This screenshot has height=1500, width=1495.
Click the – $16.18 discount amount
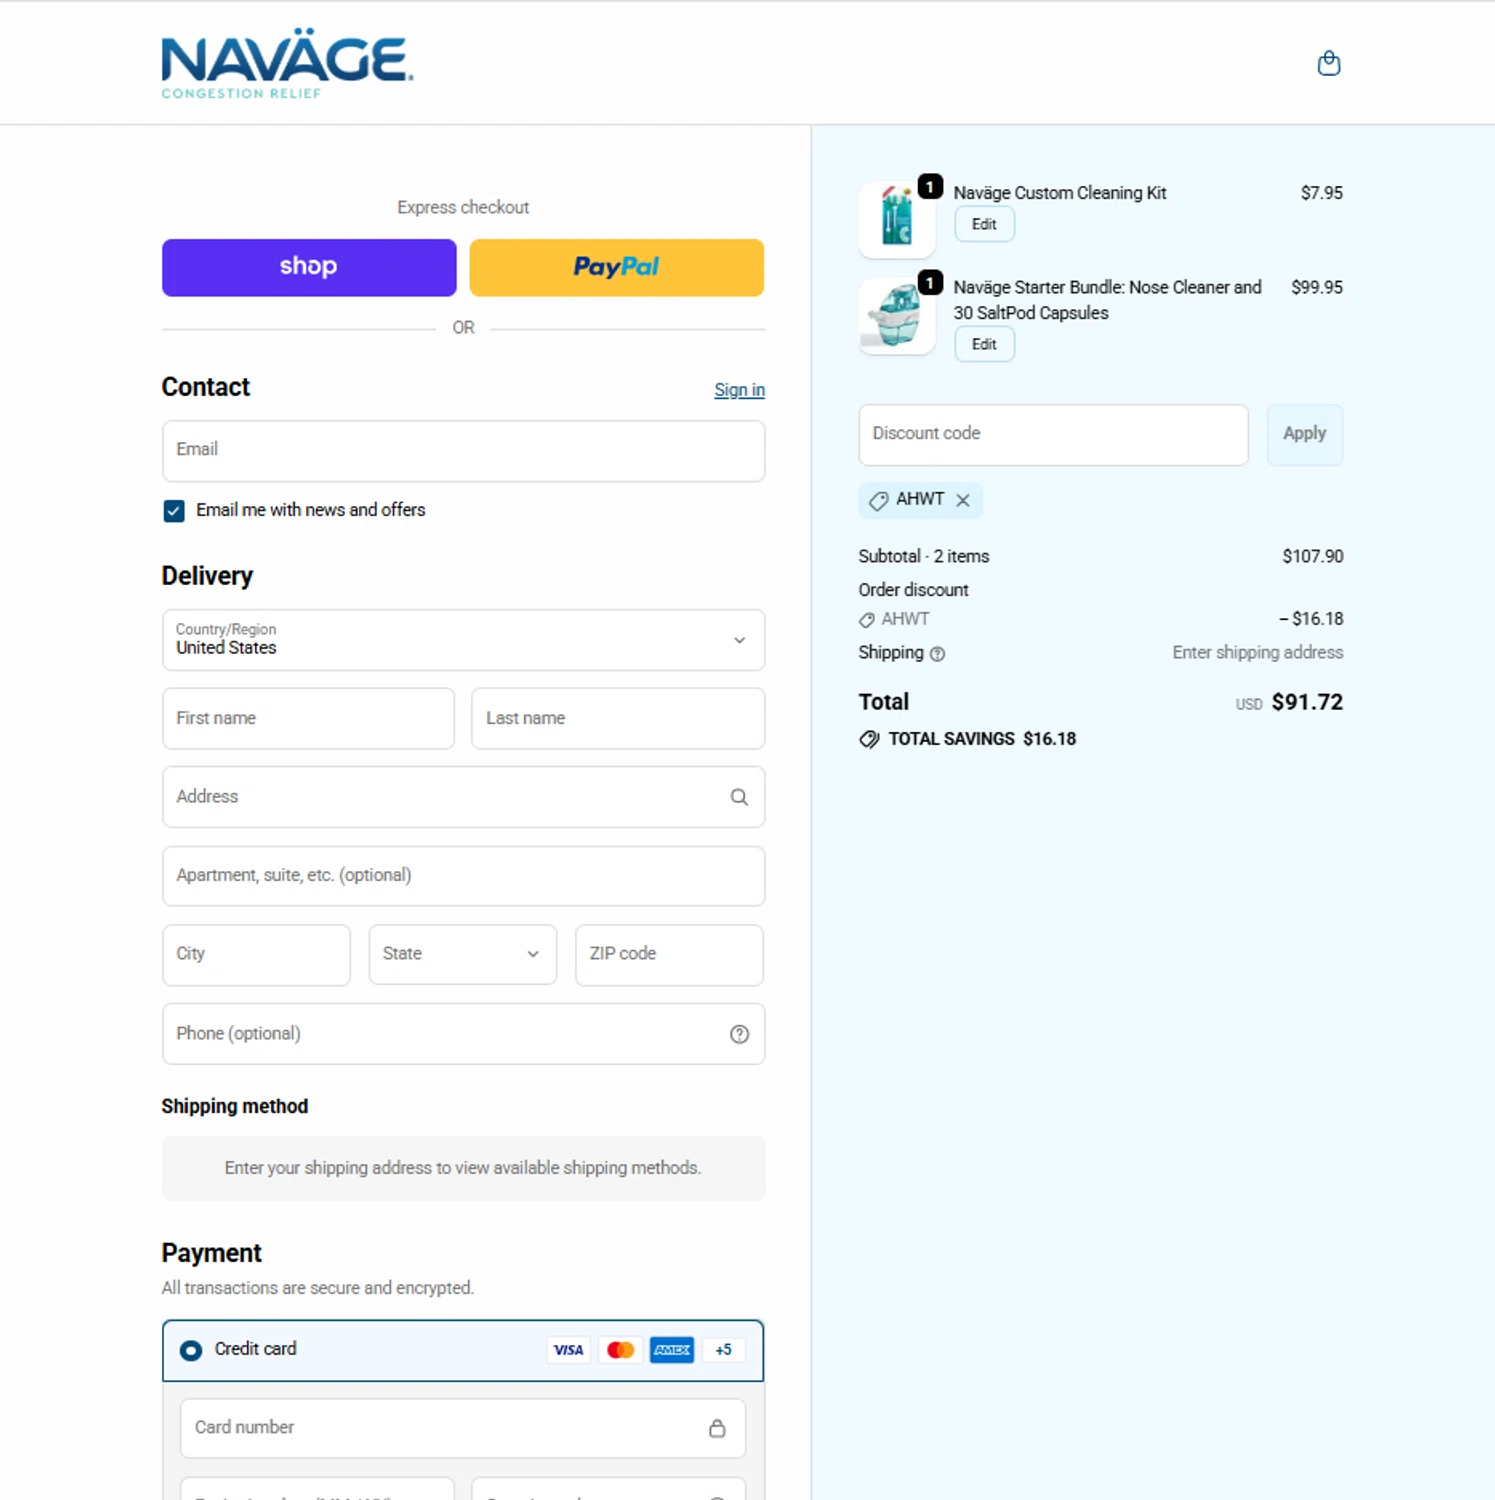tap(1310, 619)
